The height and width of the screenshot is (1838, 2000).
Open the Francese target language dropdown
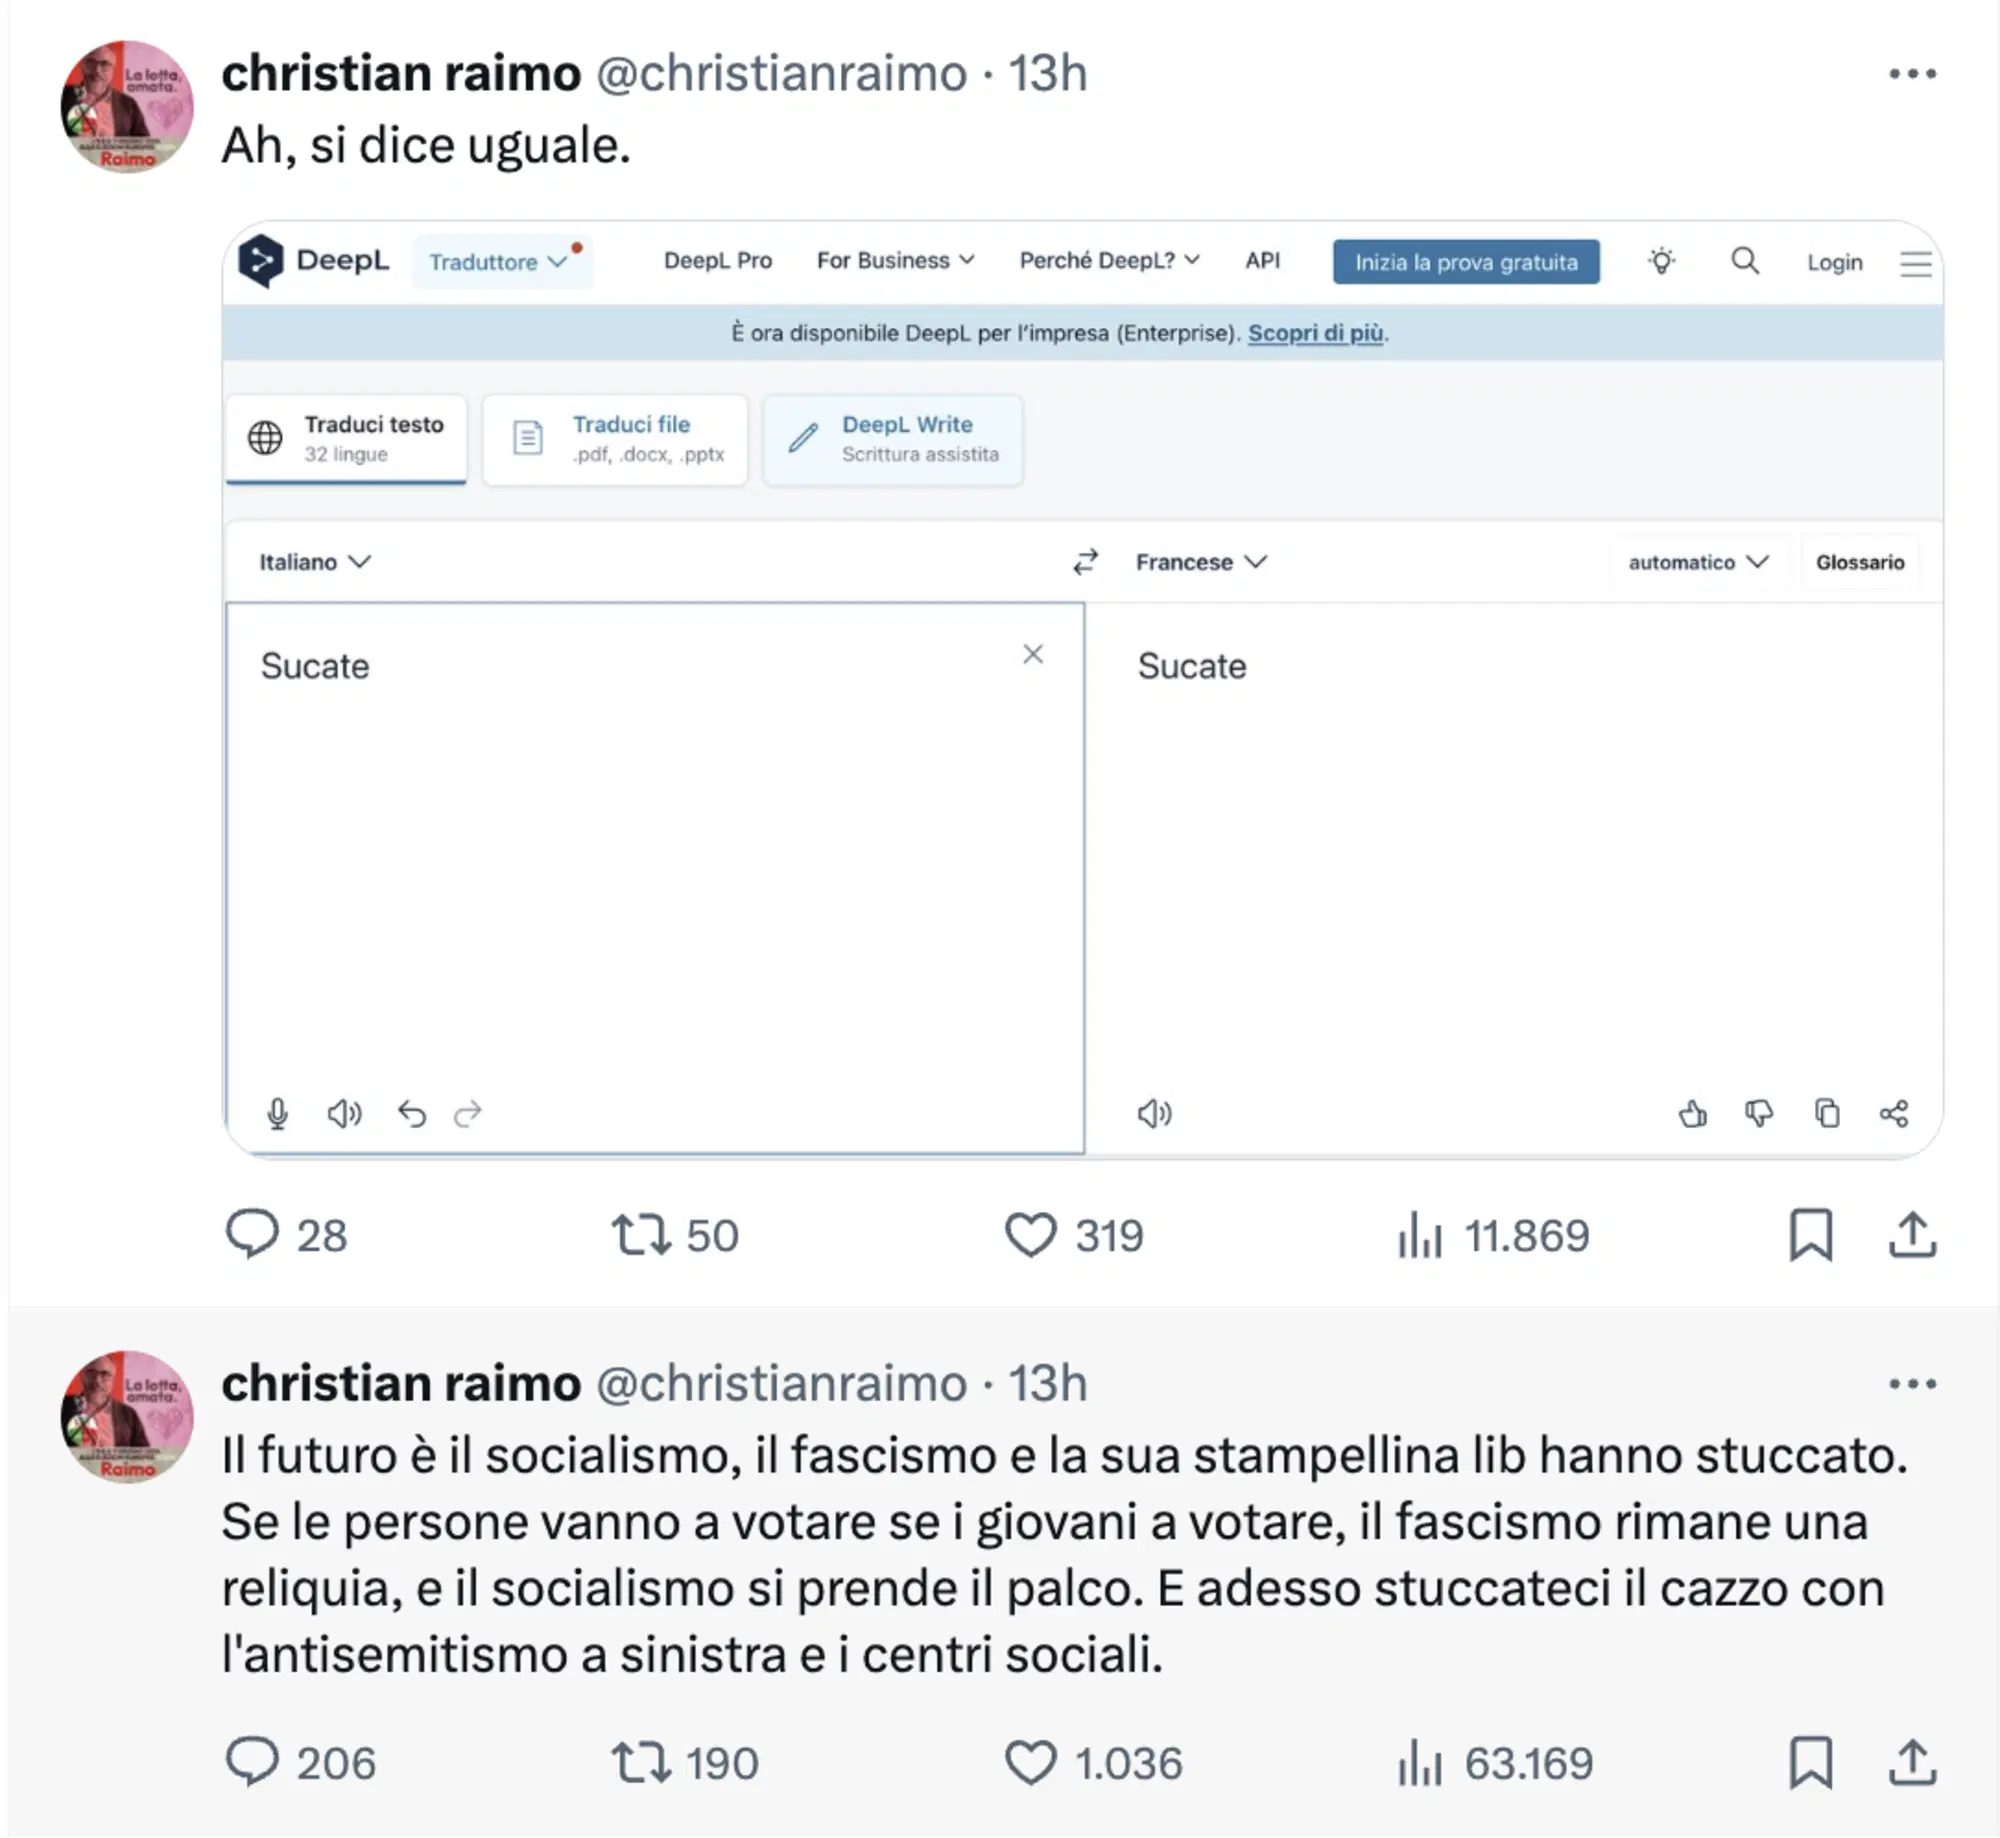[x=1198, y=561]
